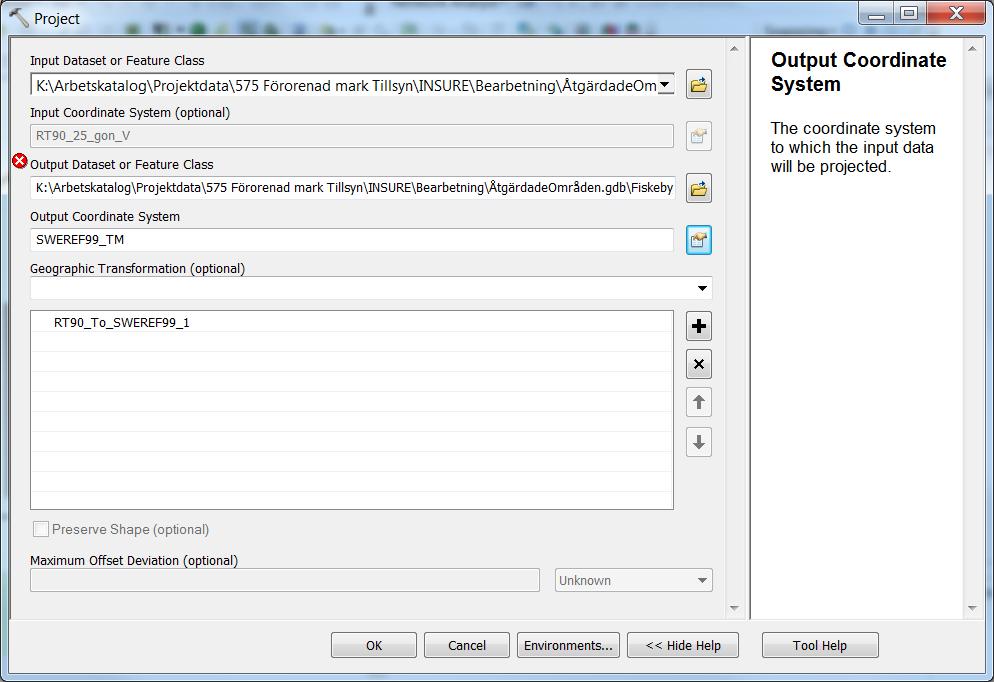
Task: Open Tool Help
Action: point(820,645)
